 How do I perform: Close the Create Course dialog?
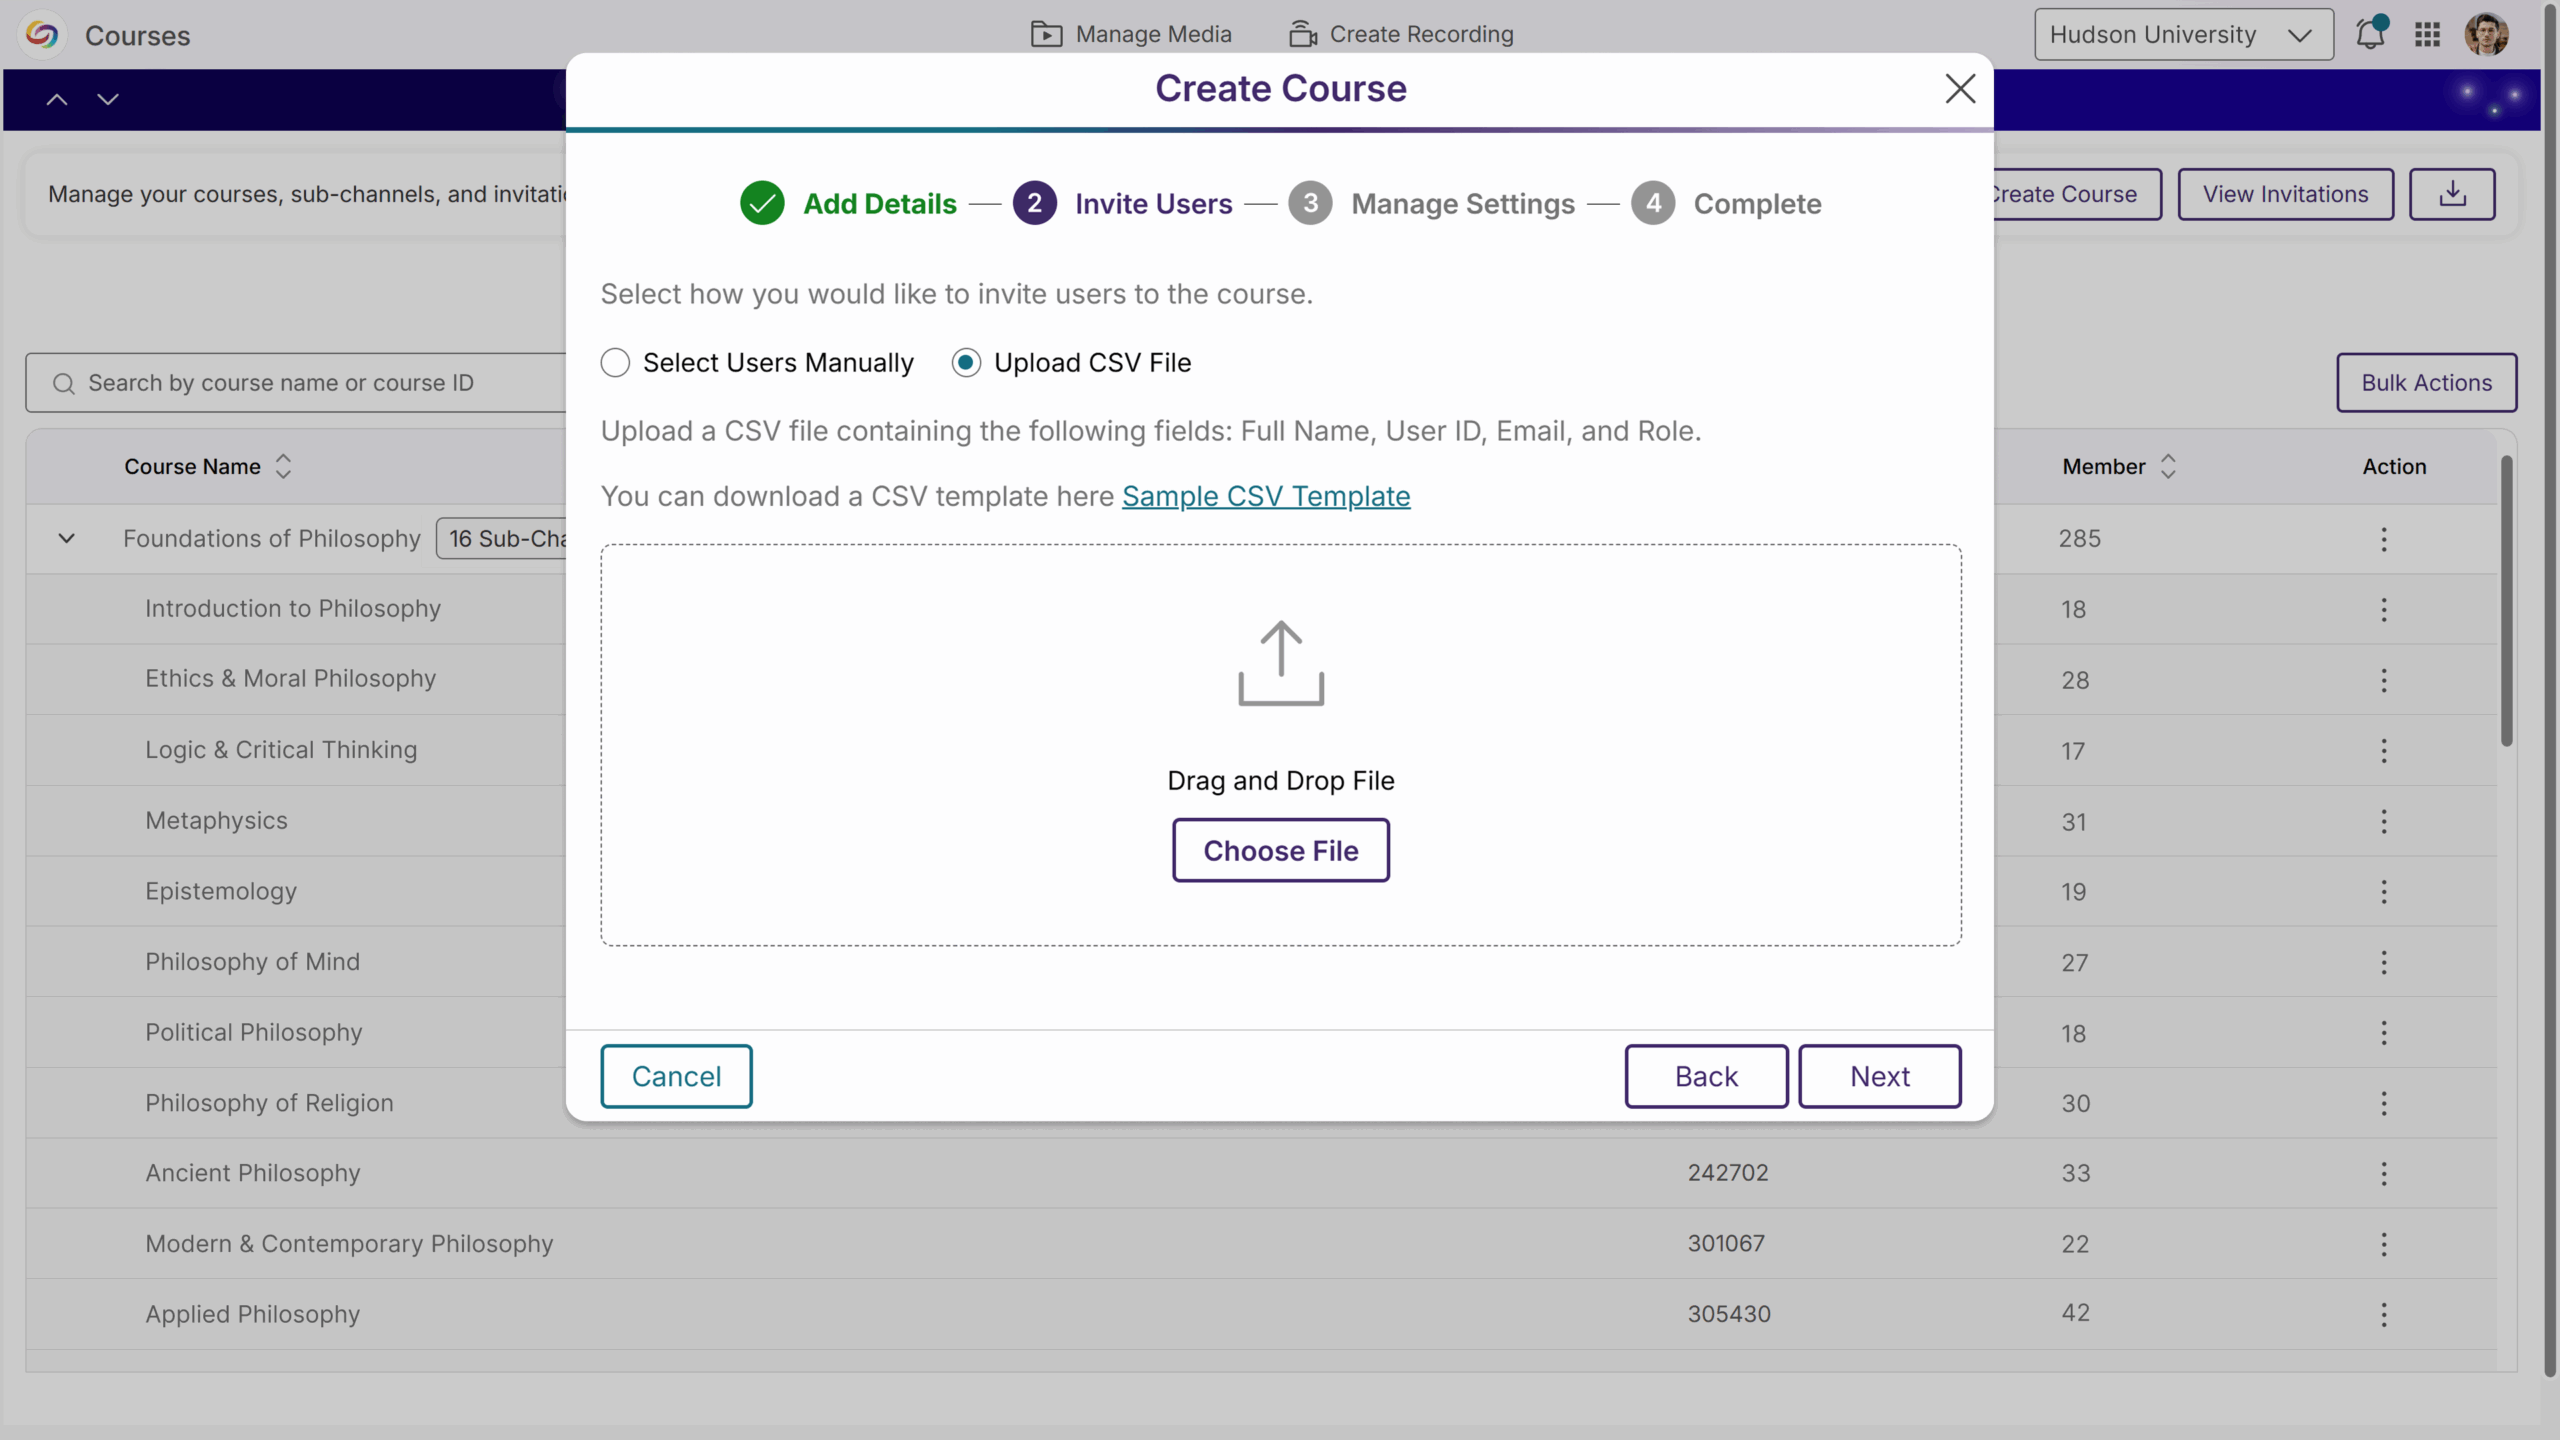click(x=1959, y=88)
